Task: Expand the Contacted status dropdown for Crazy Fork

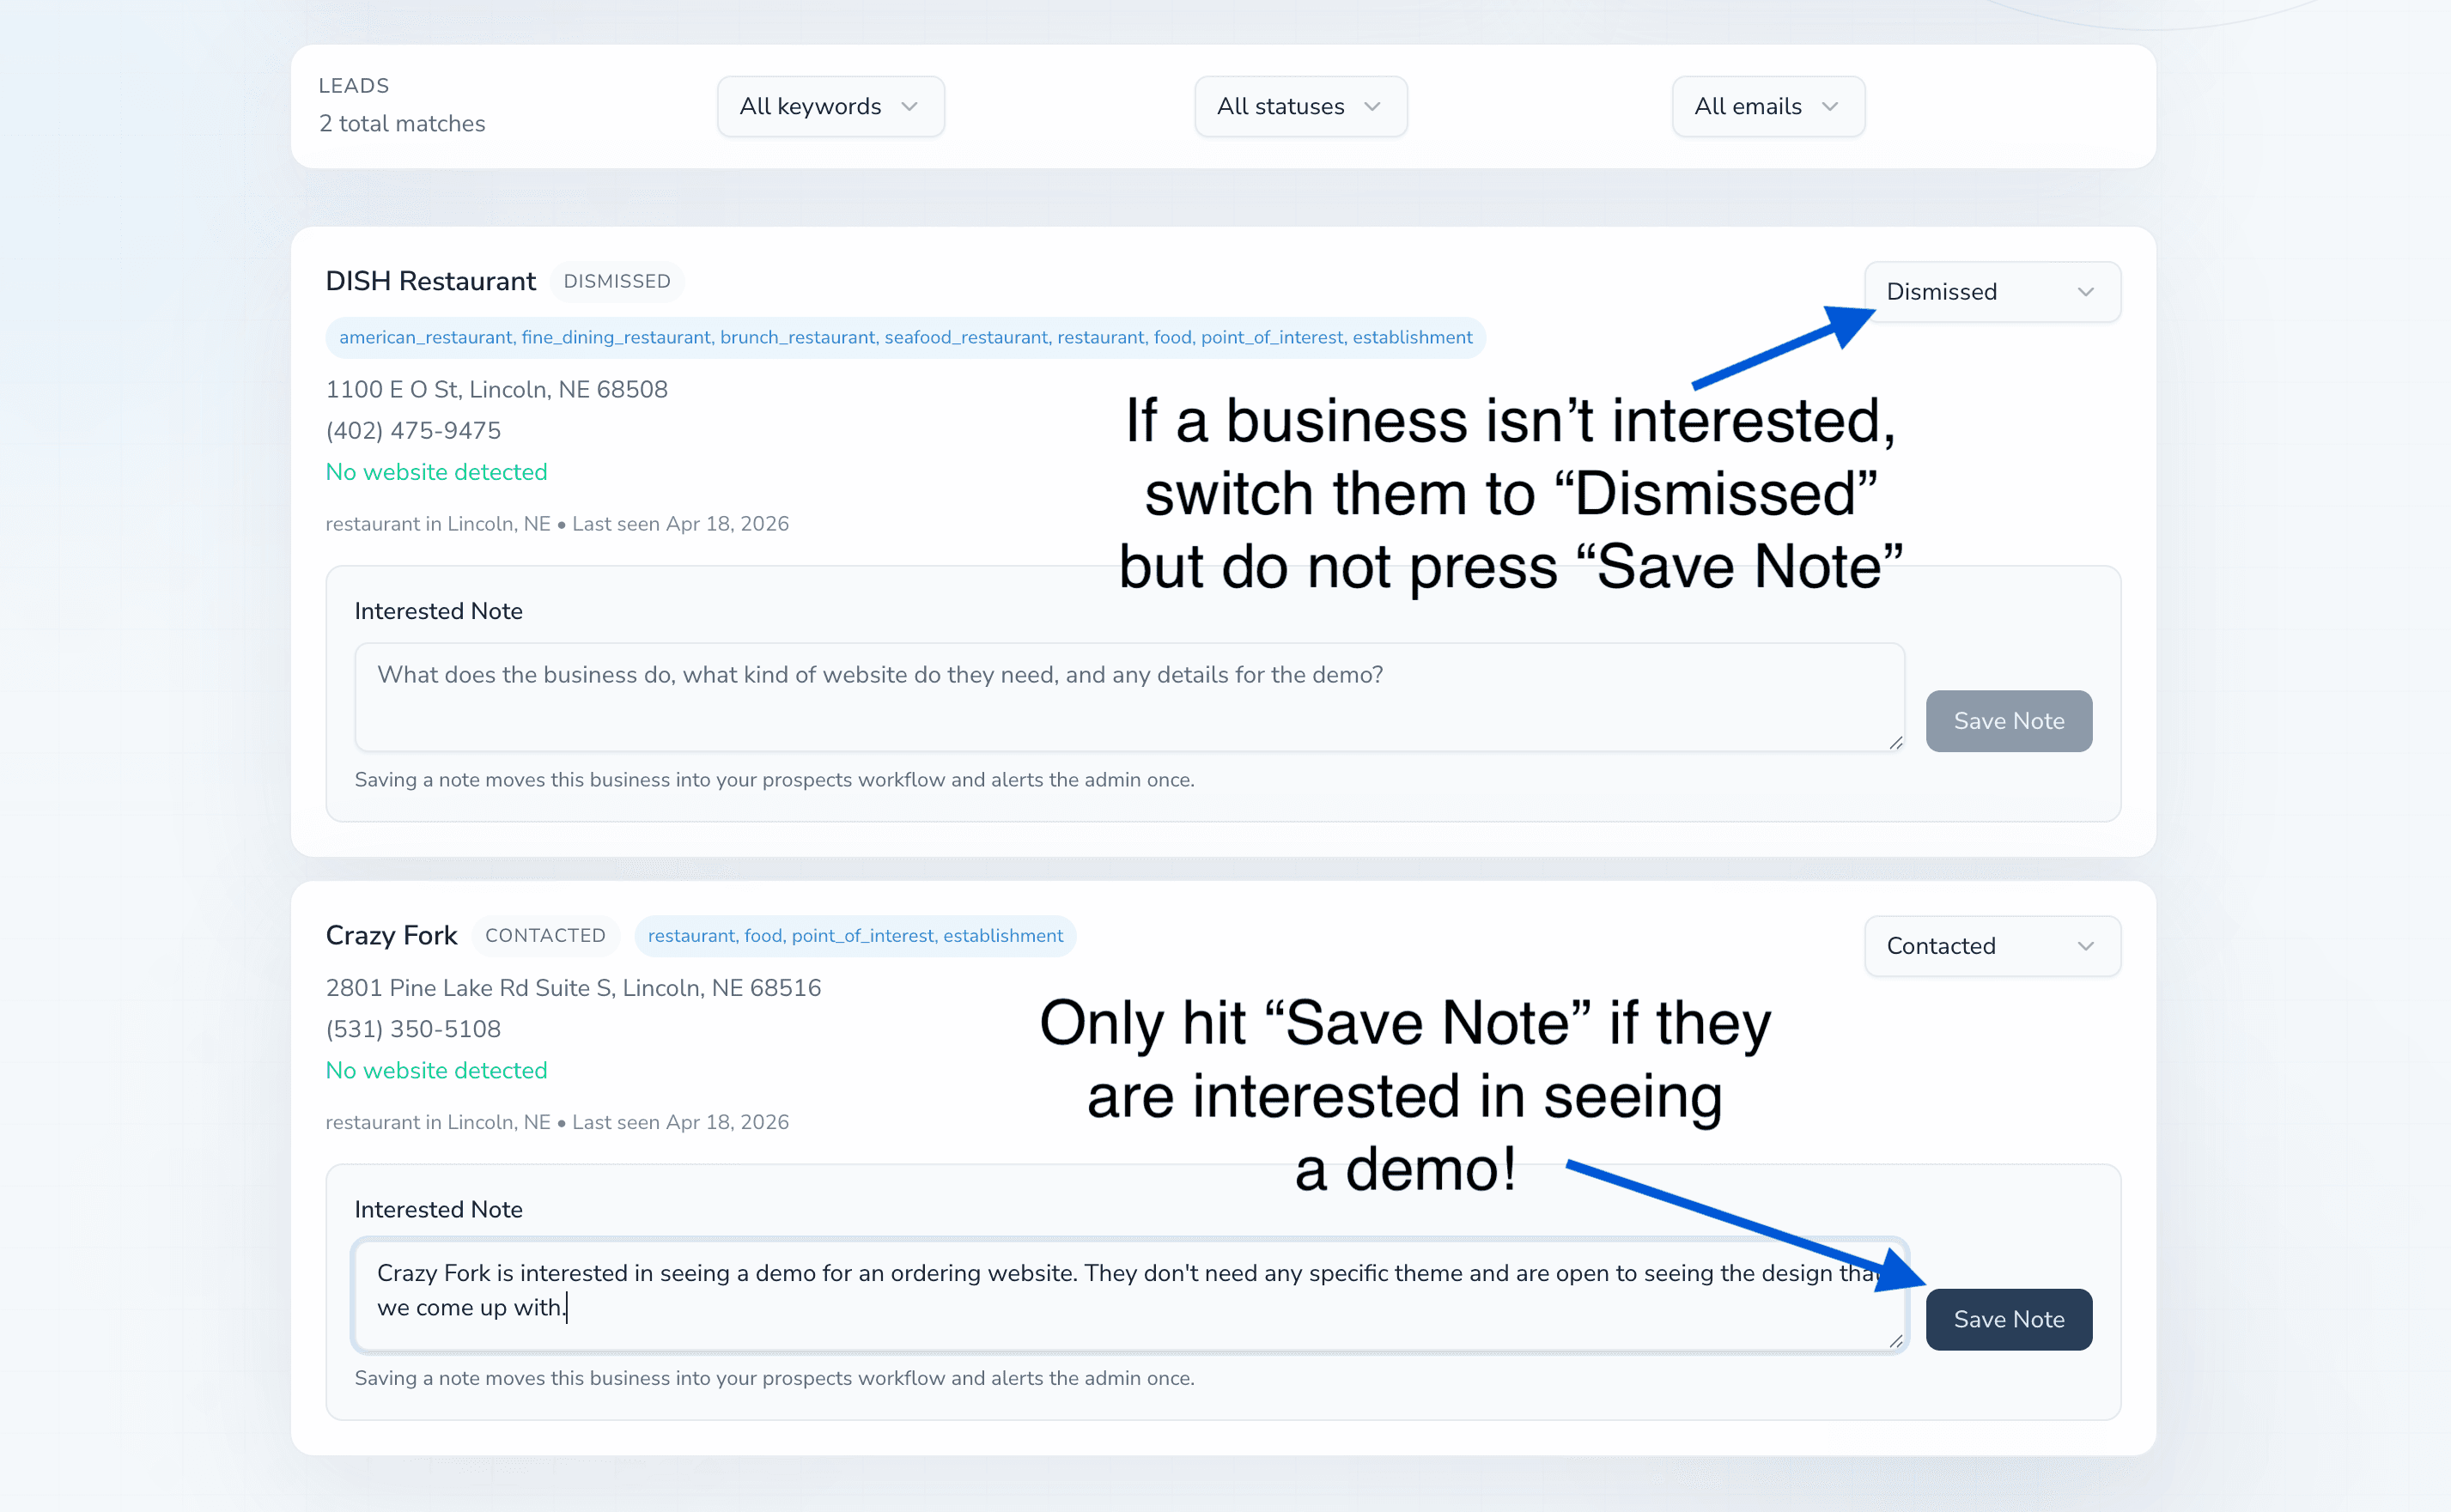Action: click(x=1991, y=945)
